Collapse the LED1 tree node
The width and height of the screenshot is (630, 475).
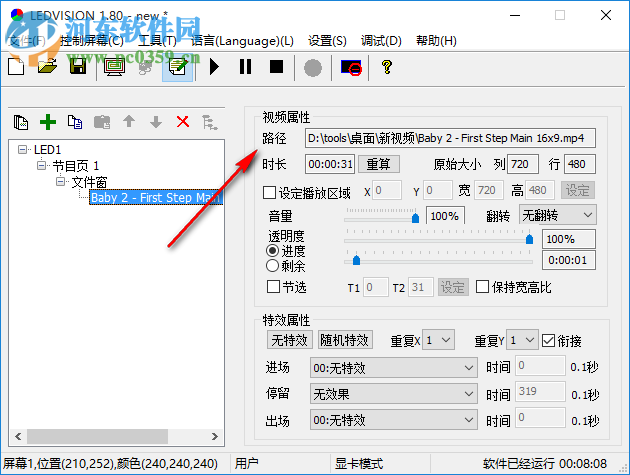[22, 149]
